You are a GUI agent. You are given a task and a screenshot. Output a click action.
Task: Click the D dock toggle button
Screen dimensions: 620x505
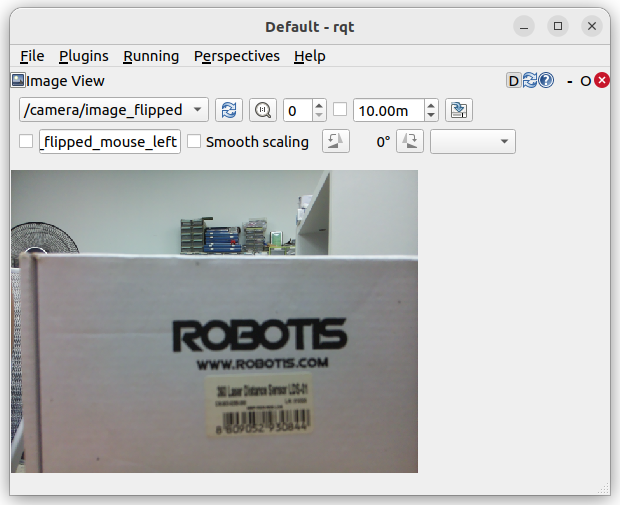514,81
